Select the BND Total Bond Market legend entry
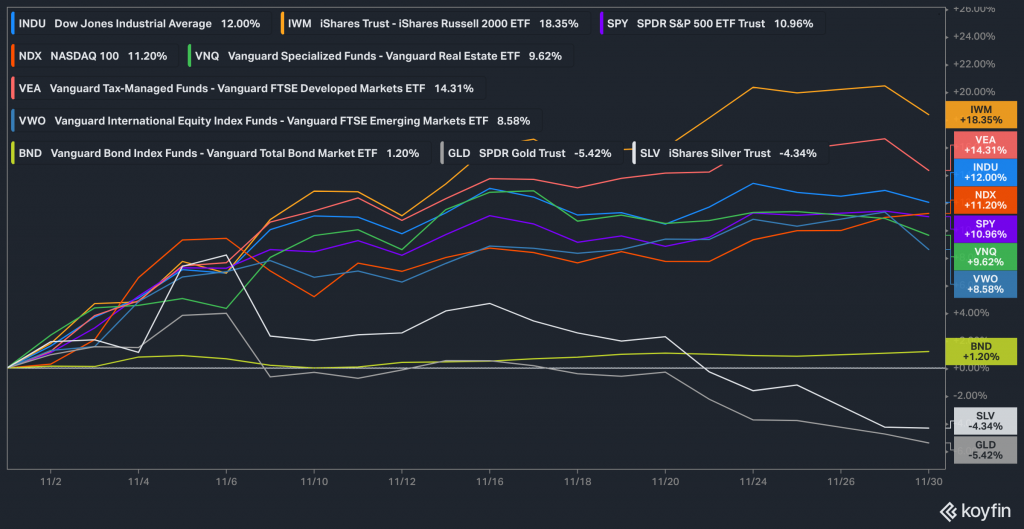 [218, 154]
